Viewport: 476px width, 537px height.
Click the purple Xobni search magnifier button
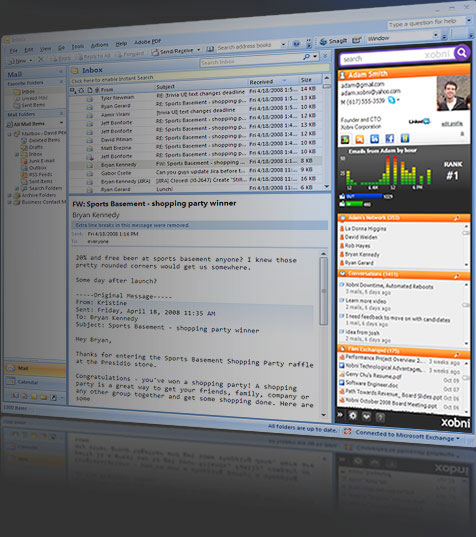[462, 53]
